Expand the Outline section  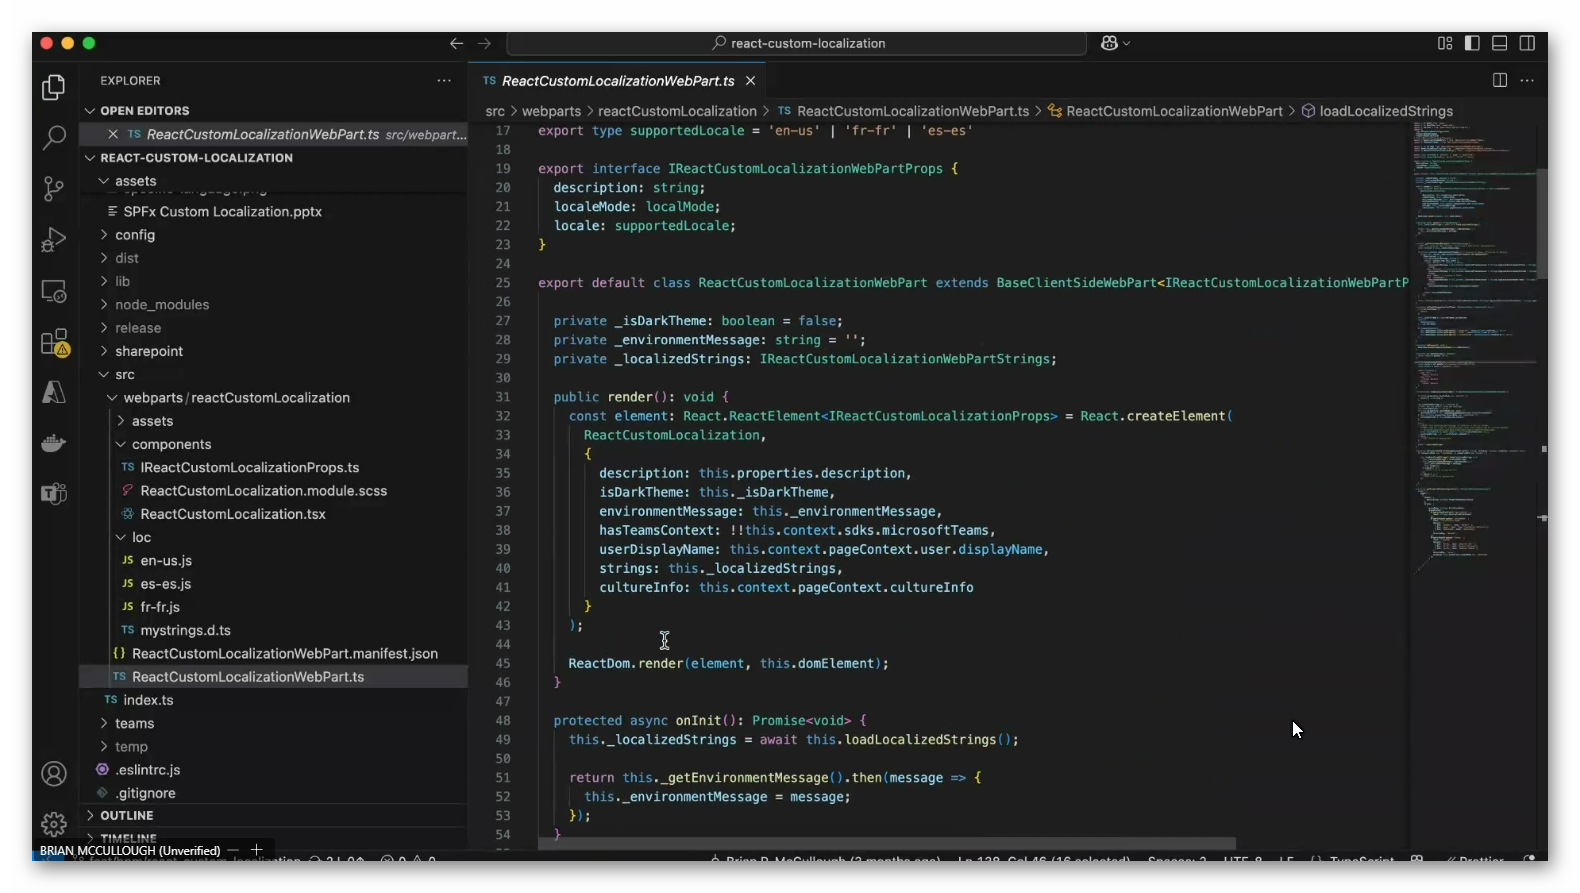[x=274, y=816]
